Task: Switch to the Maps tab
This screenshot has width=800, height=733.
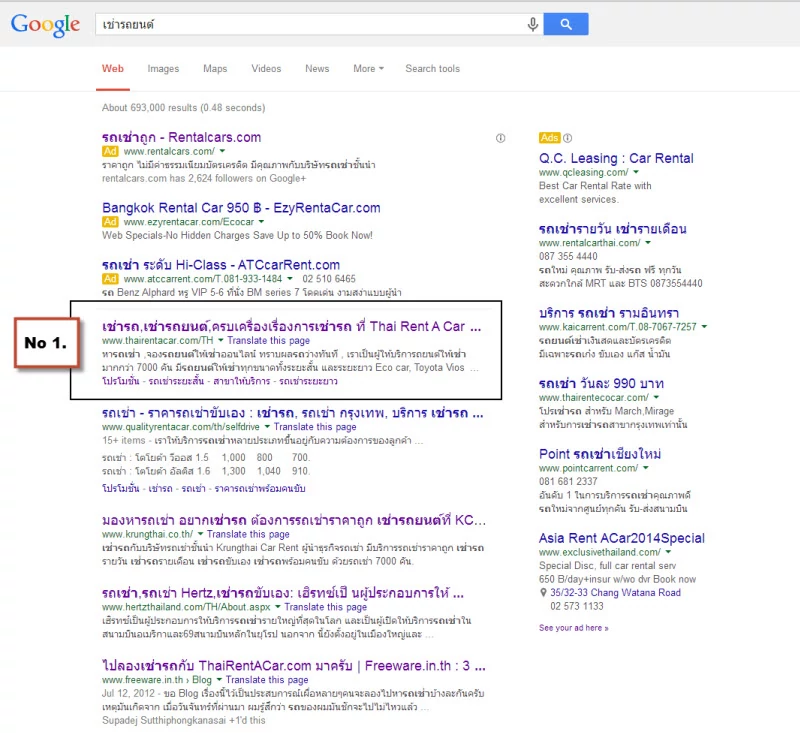Action: click(215, 69)
